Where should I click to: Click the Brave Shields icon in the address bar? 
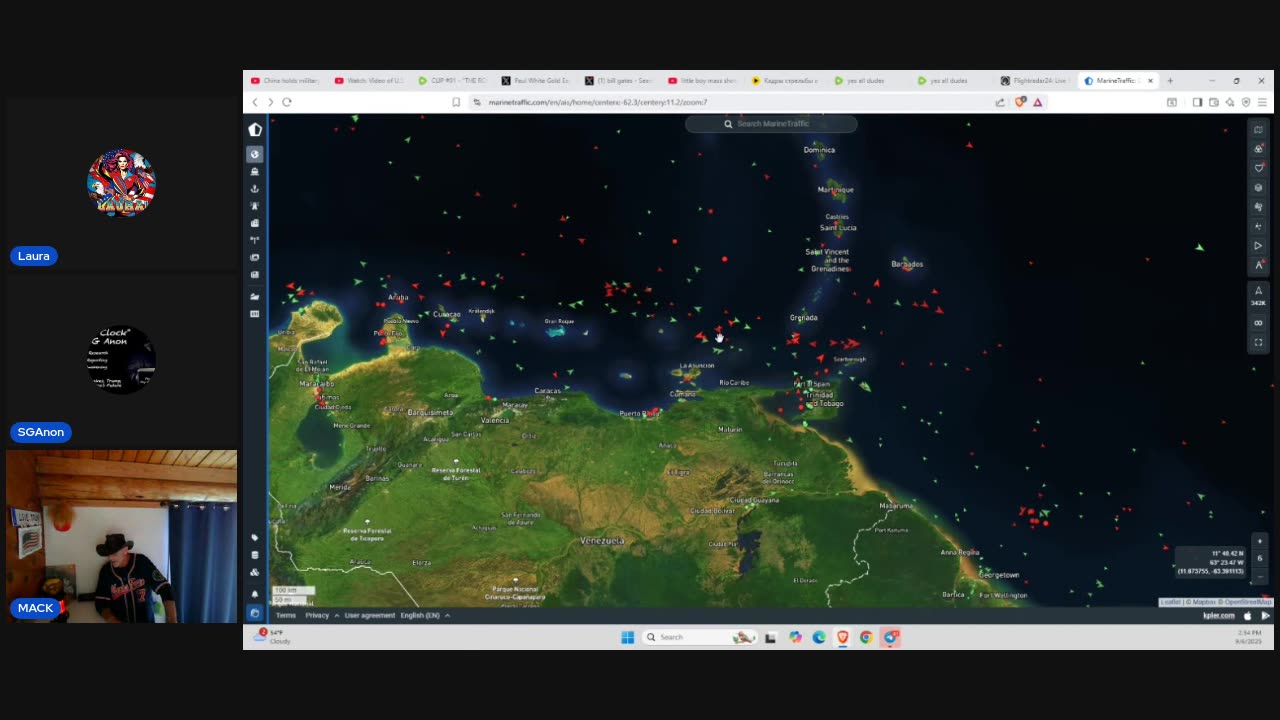pyautogui.click(x=1020, y=102)
